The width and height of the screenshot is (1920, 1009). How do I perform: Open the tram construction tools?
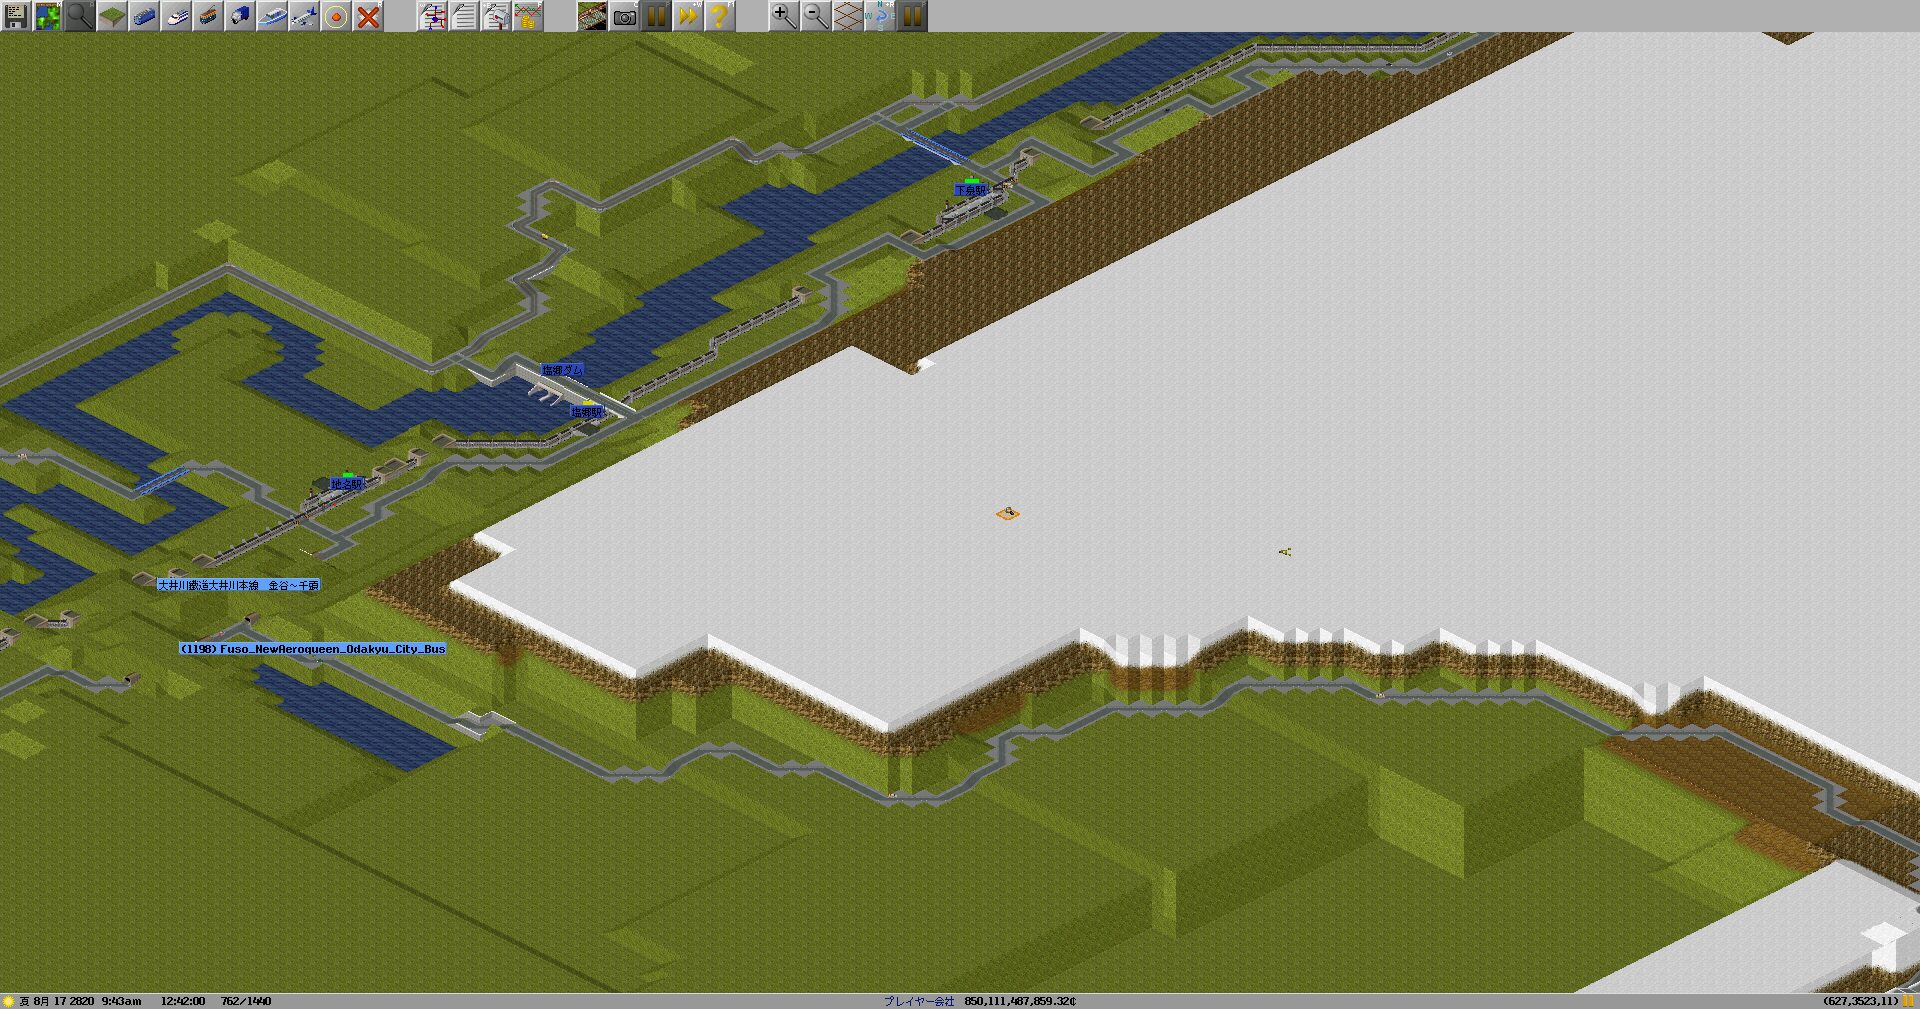208,16
